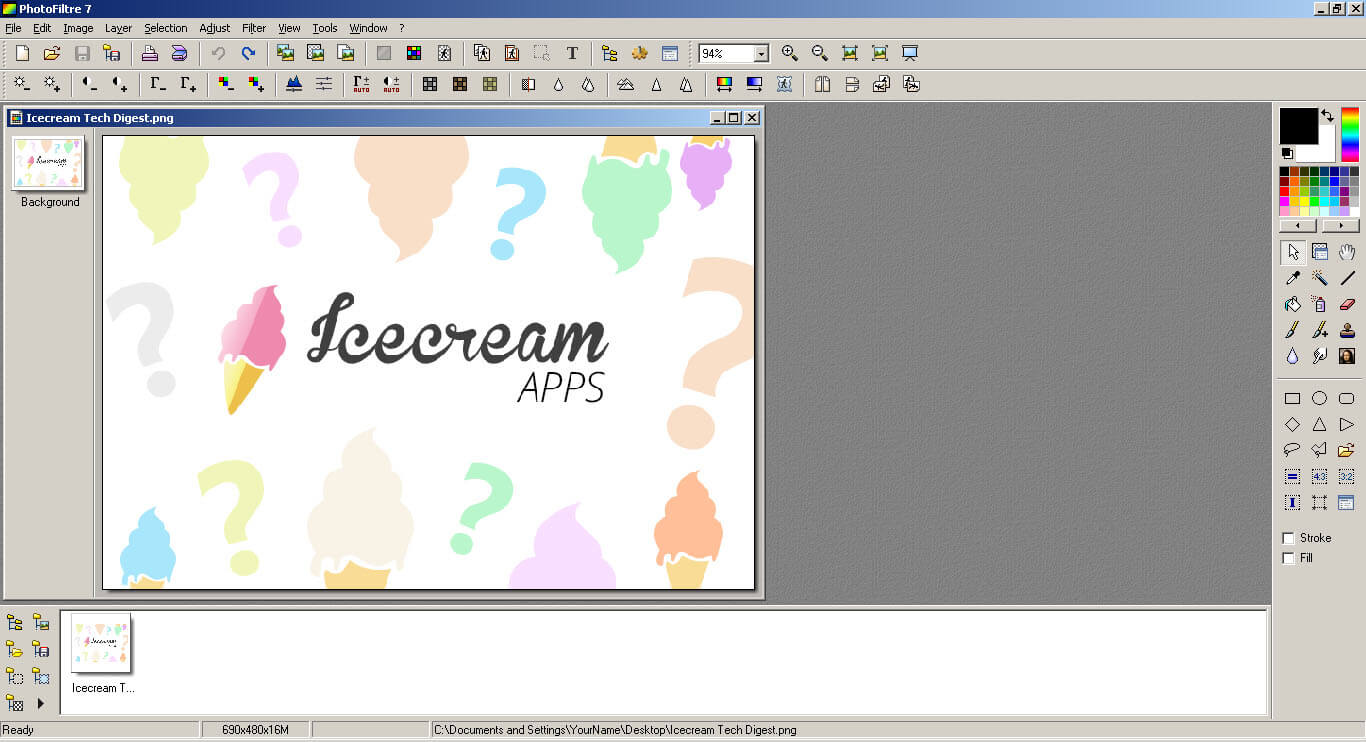Click the white background color swatch
This screenshot has height=742, width=1366.
click(1325, 152)
